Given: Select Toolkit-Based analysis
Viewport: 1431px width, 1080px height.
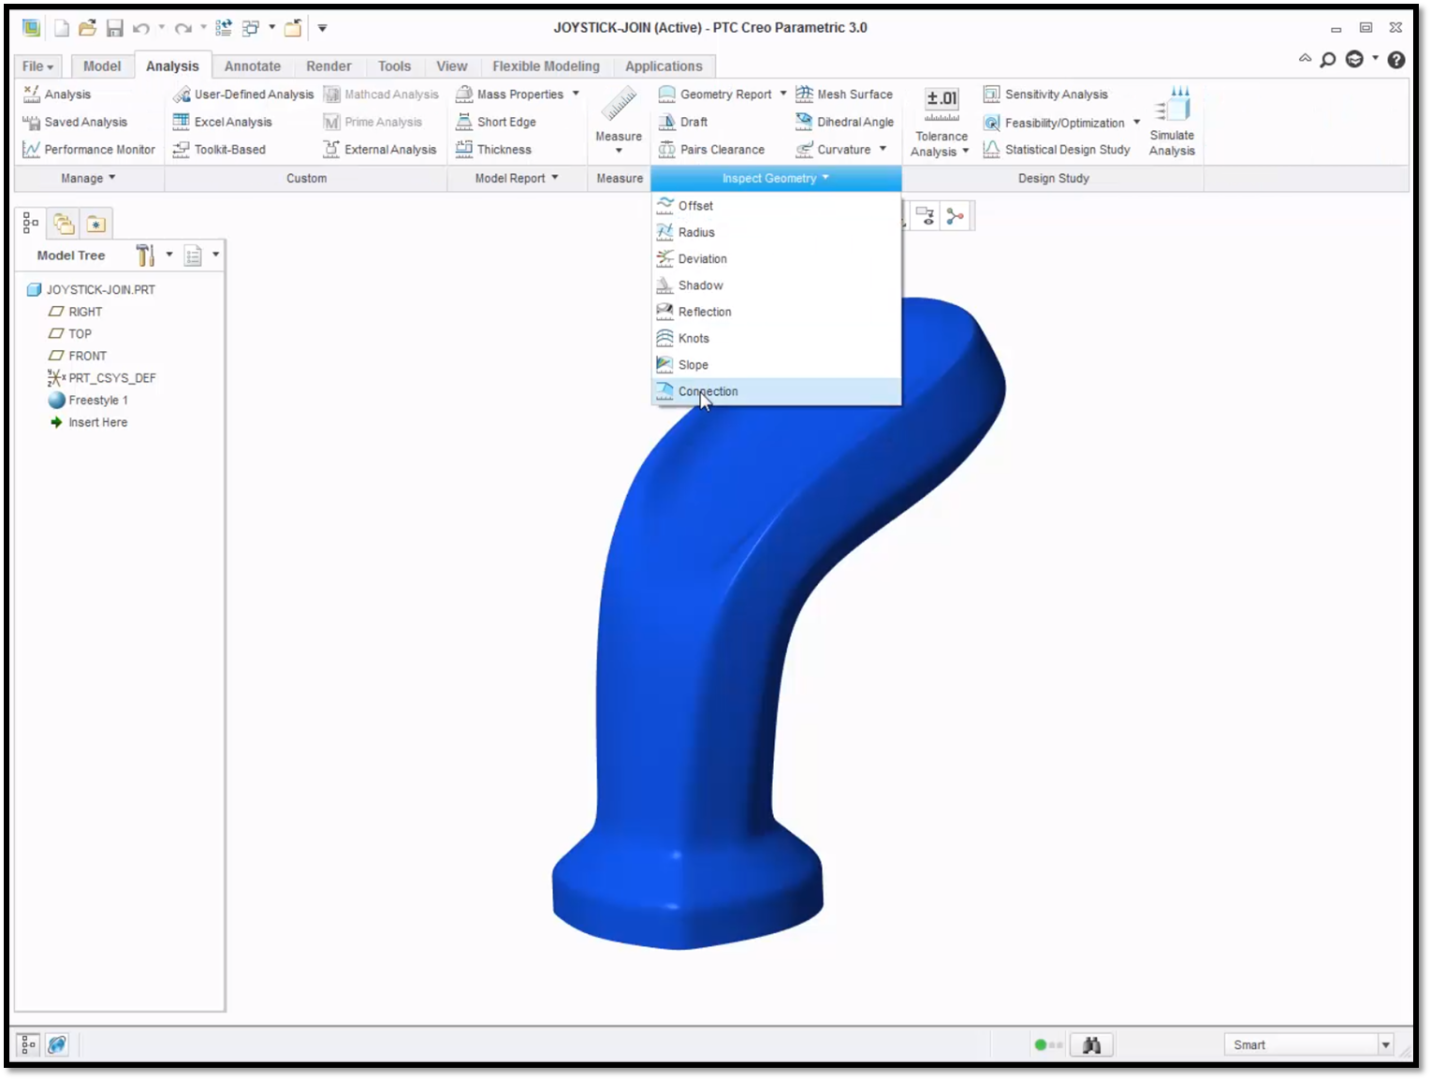Looking at the screenshot, I should click(x=219, y=150).
